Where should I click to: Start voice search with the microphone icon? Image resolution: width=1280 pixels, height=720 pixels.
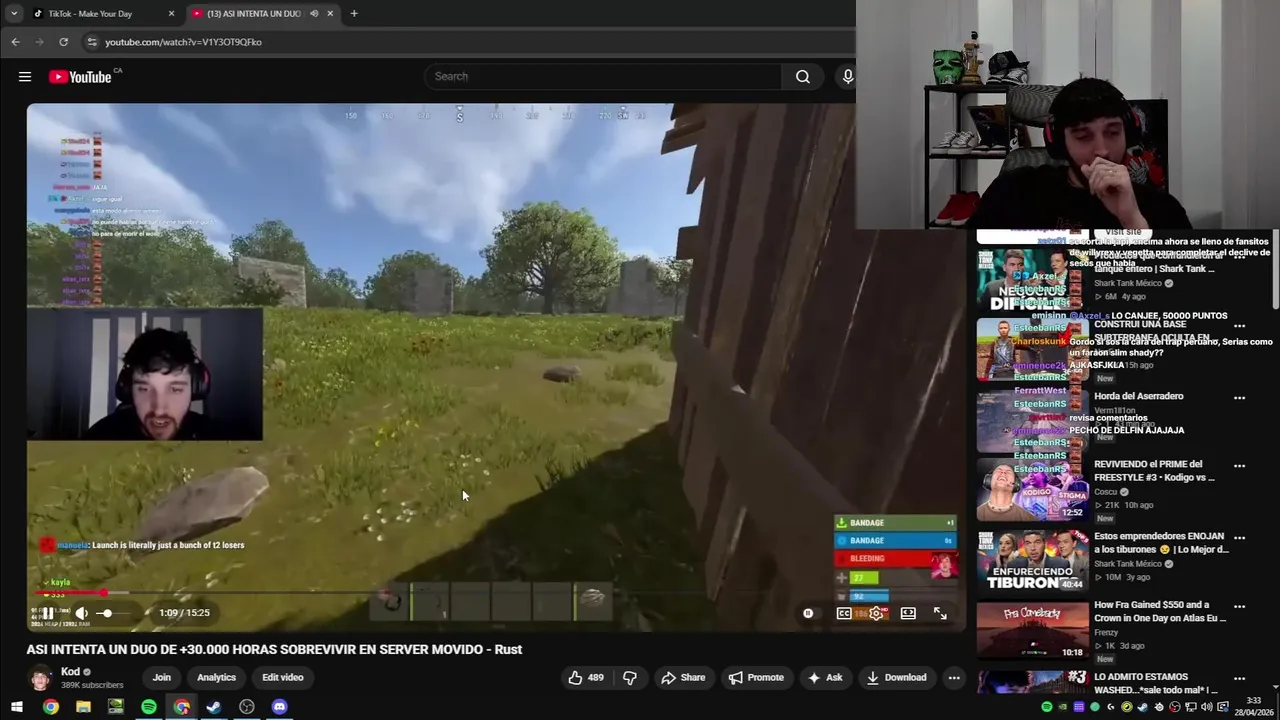(x=847, y=77)
